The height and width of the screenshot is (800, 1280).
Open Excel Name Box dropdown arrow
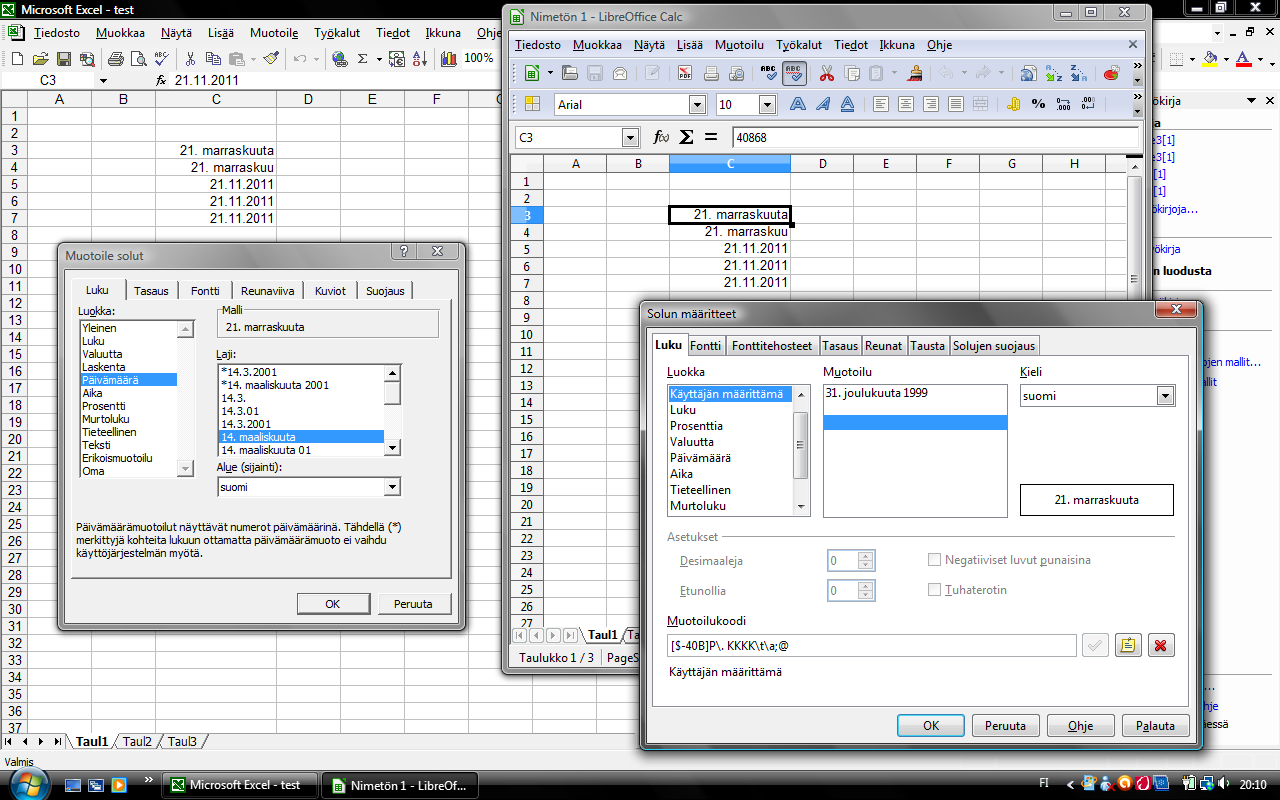tap(102, 80)
